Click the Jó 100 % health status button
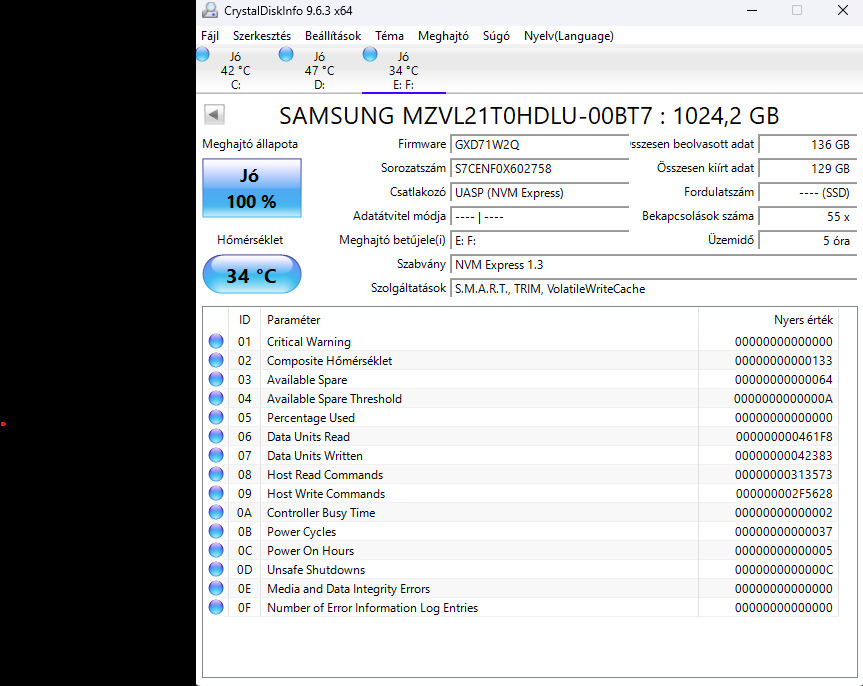The width and height of the screenshot is (863, 686). click(x=252, y=188)
